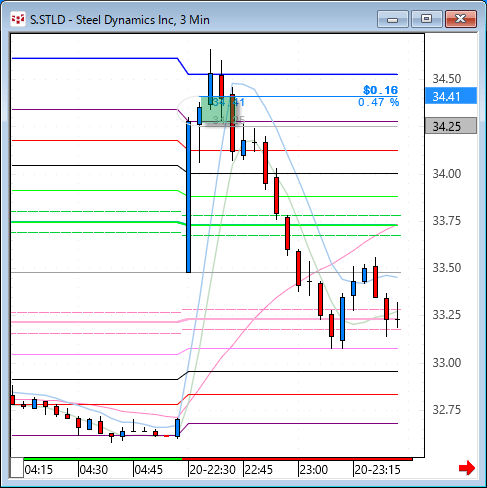Click the 20-22:30 time axis label
The height and width of the screenshot is (488, 487).
coord(213,470)
